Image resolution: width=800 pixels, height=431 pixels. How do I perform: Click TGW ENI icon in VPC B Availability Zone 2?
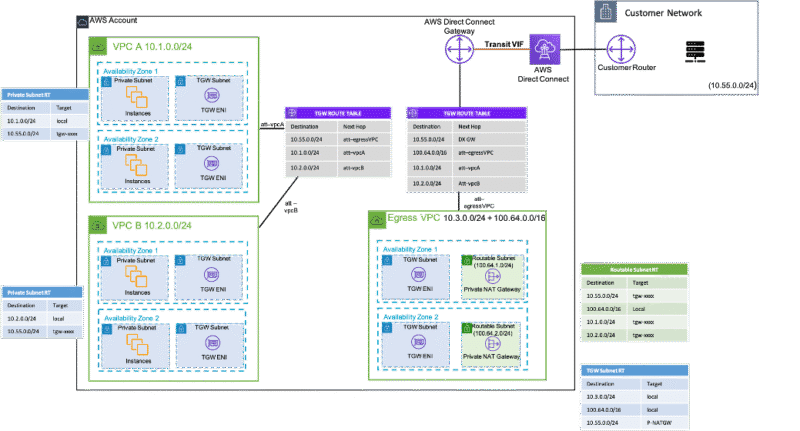[213, 343]
